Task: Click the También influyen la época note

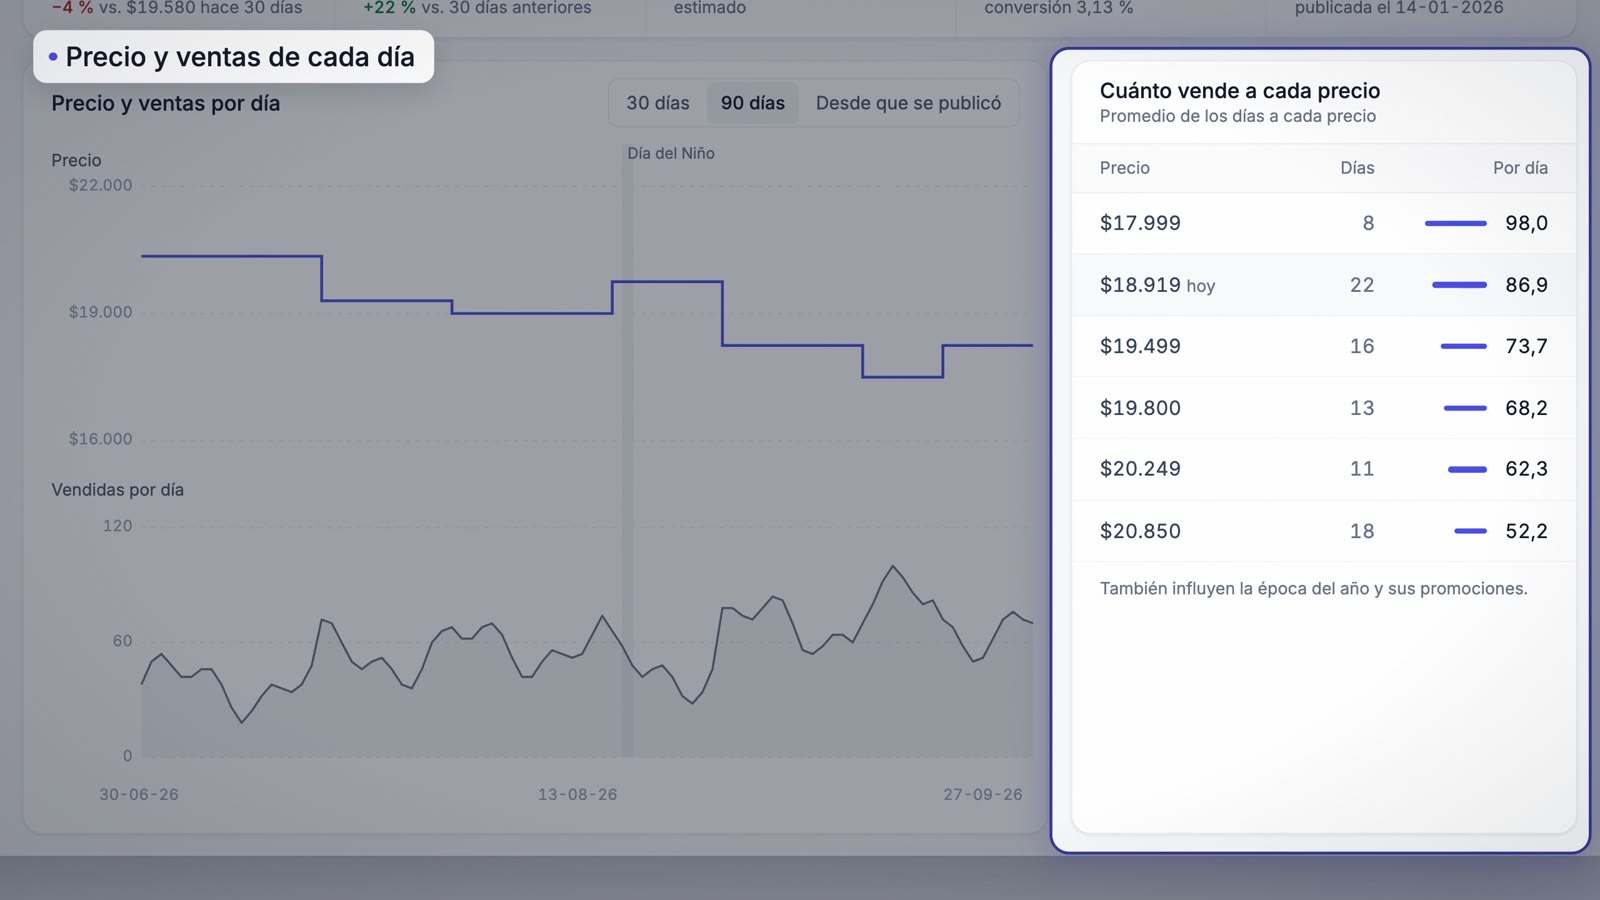Action: (x=1314, y=589)
